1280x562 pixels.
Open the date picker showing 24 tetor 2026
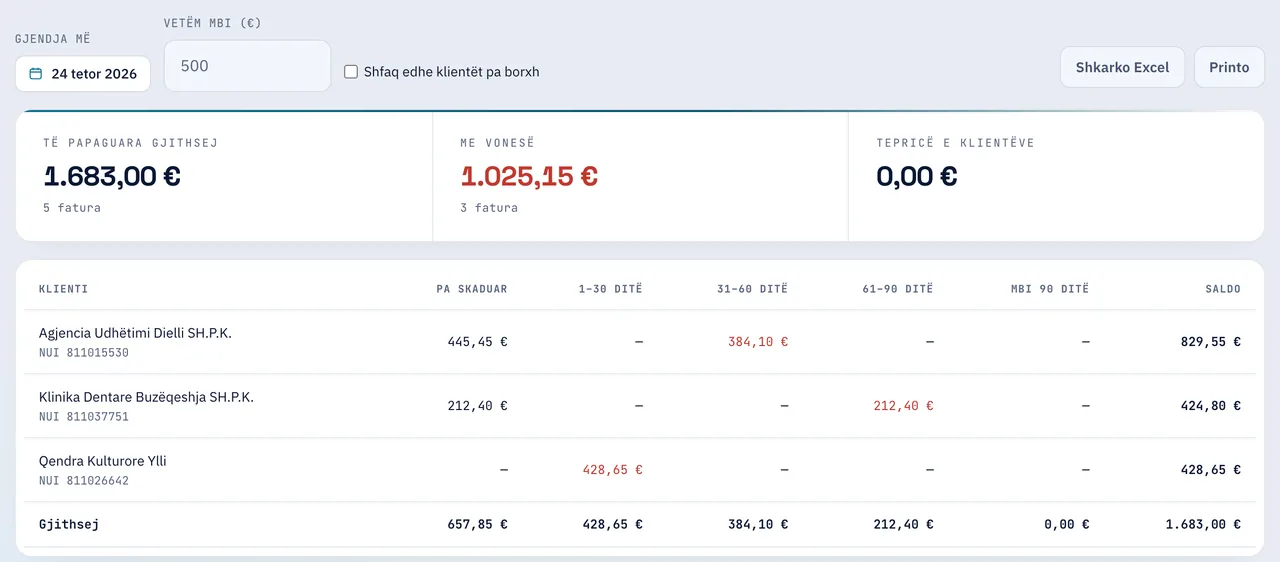83,74
